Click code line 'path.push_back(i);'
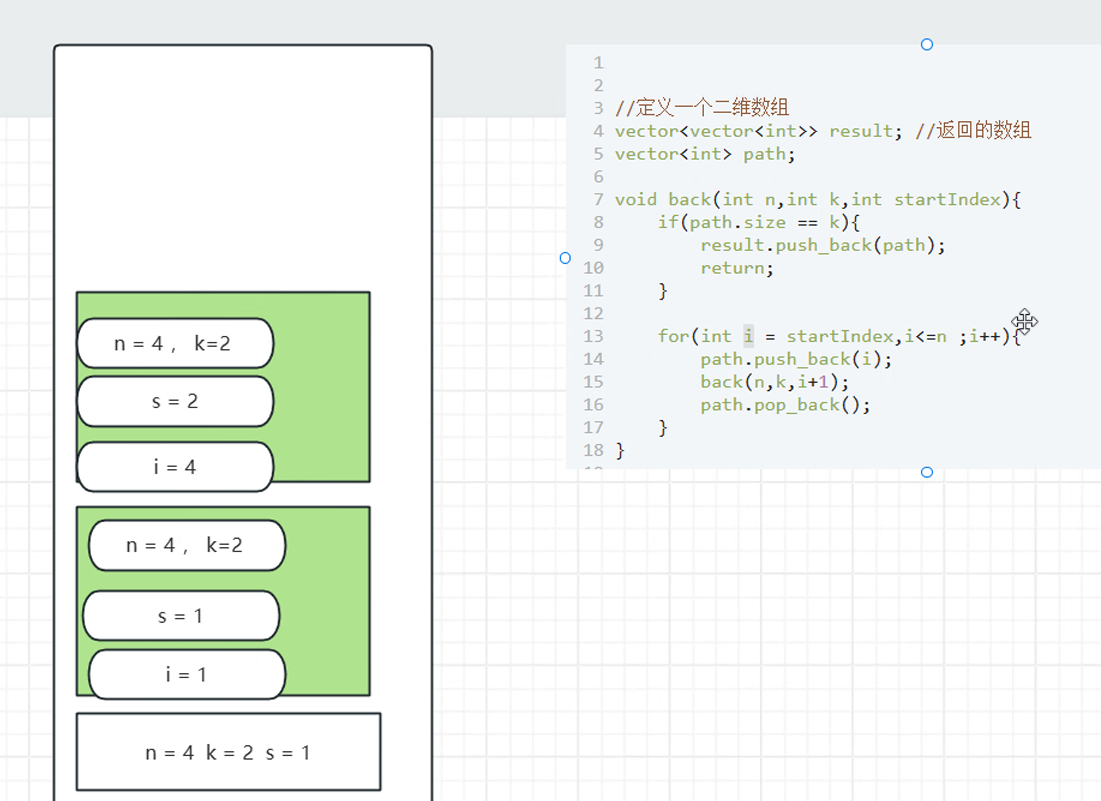1101x801 pixels. click(x=796, y=359)
